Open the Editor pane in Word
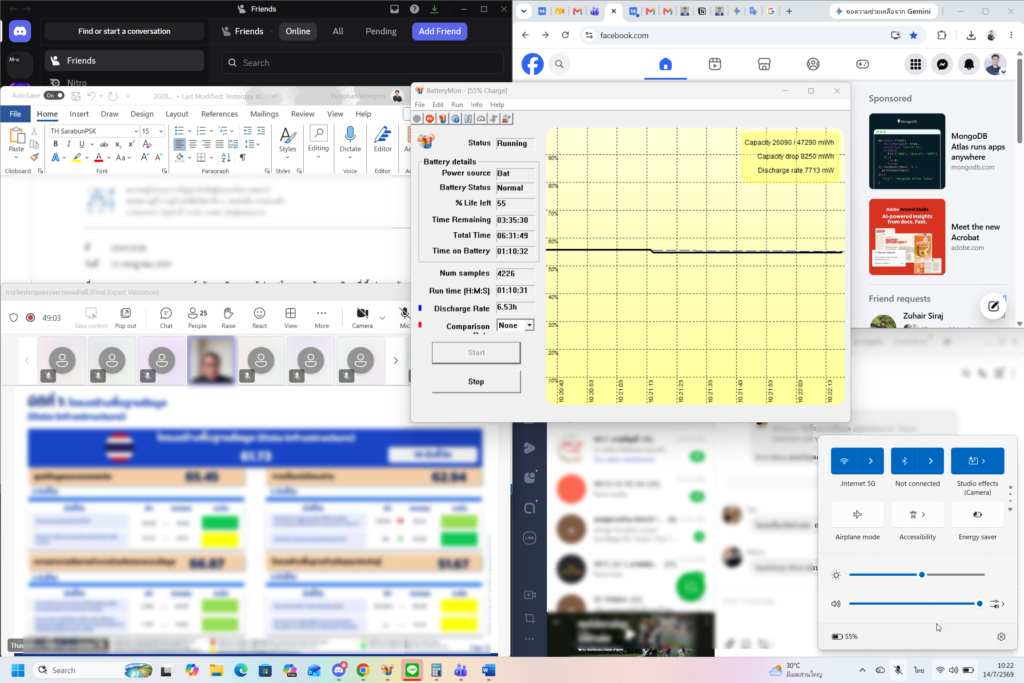This screenshot has width=1024, height=683. (x=383, y=140)
